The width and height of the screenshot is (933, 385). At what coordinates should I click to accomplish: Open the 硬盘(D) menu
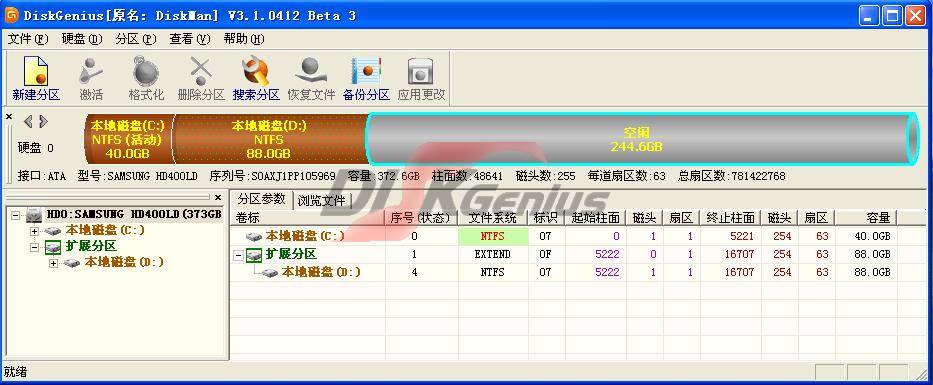click(82, 39)
